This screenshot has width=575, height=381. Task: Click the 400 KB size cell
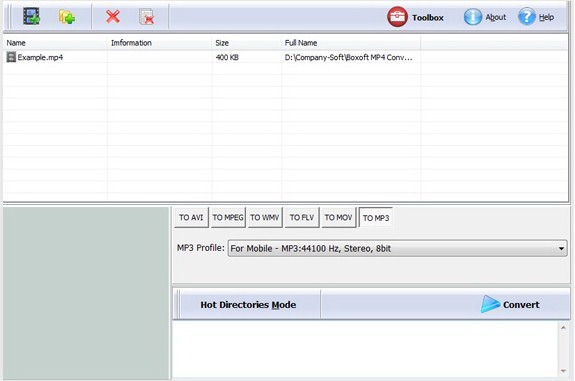click(x=227, y=58)
